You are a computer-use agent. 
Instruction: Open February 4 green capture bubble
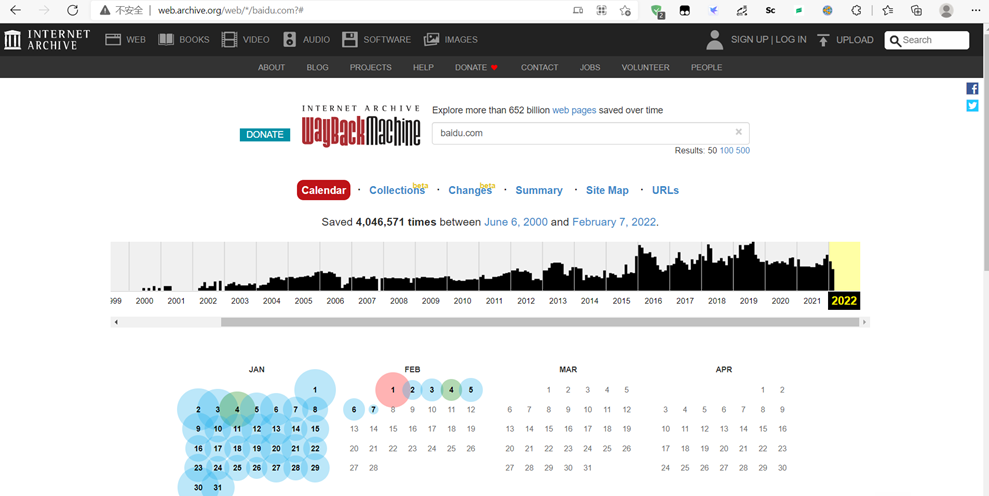tap(451, 390)
